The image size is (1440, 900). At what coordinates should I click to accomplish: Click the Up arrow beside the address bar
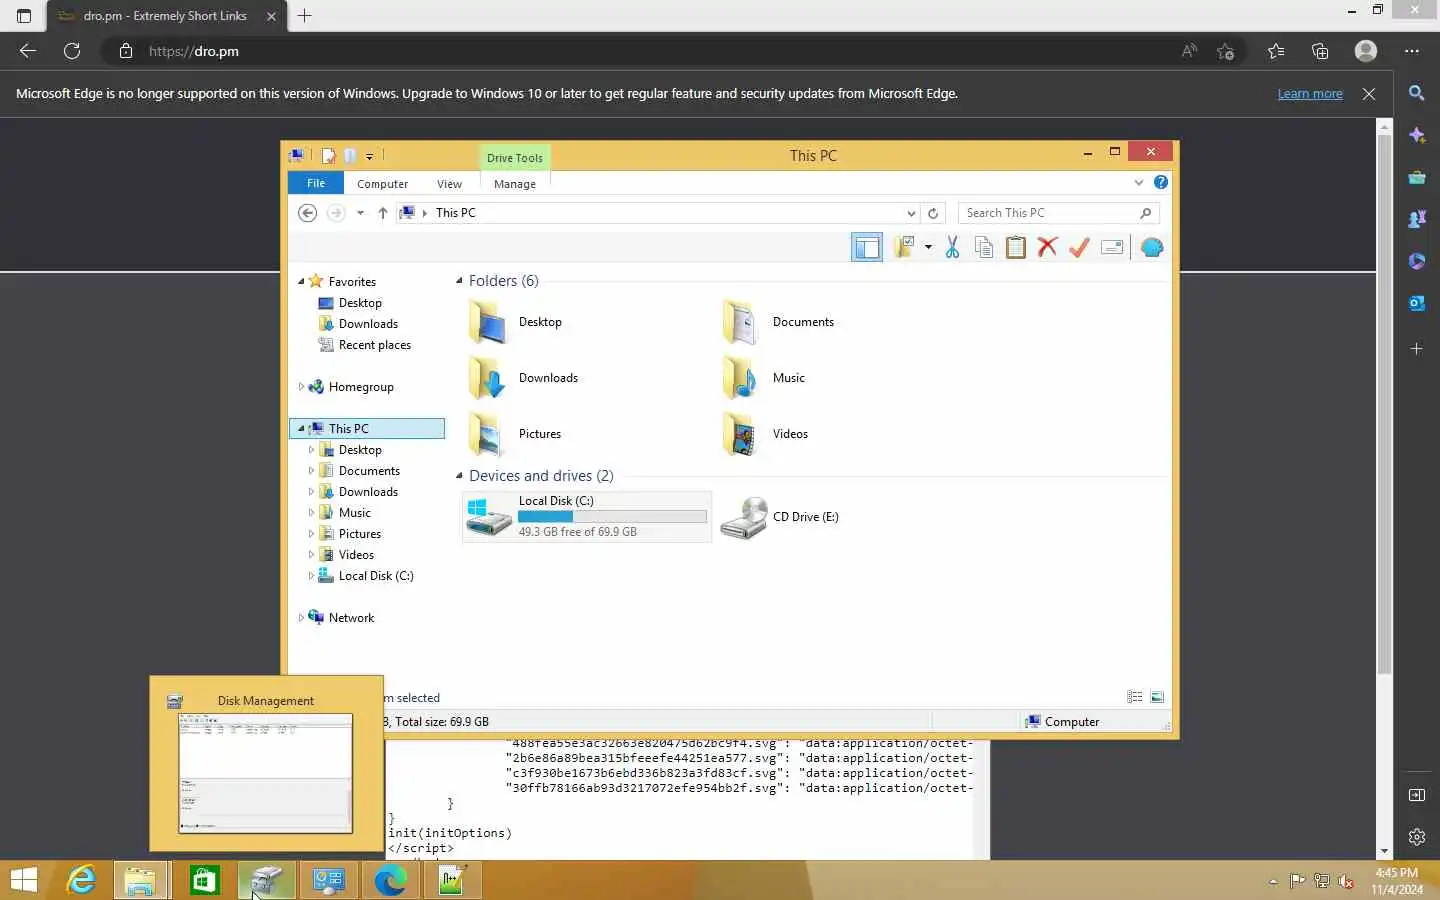(383, 213)
